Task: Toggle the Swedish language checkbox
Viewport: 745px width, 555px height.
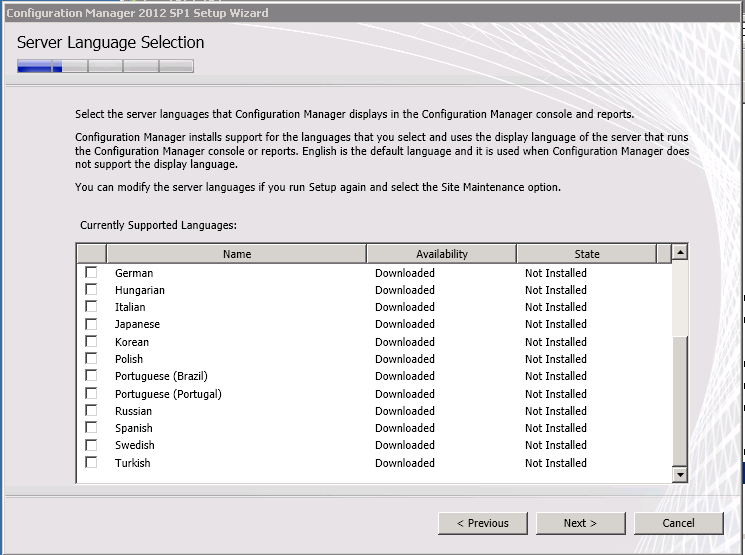Action: [92, 445]
